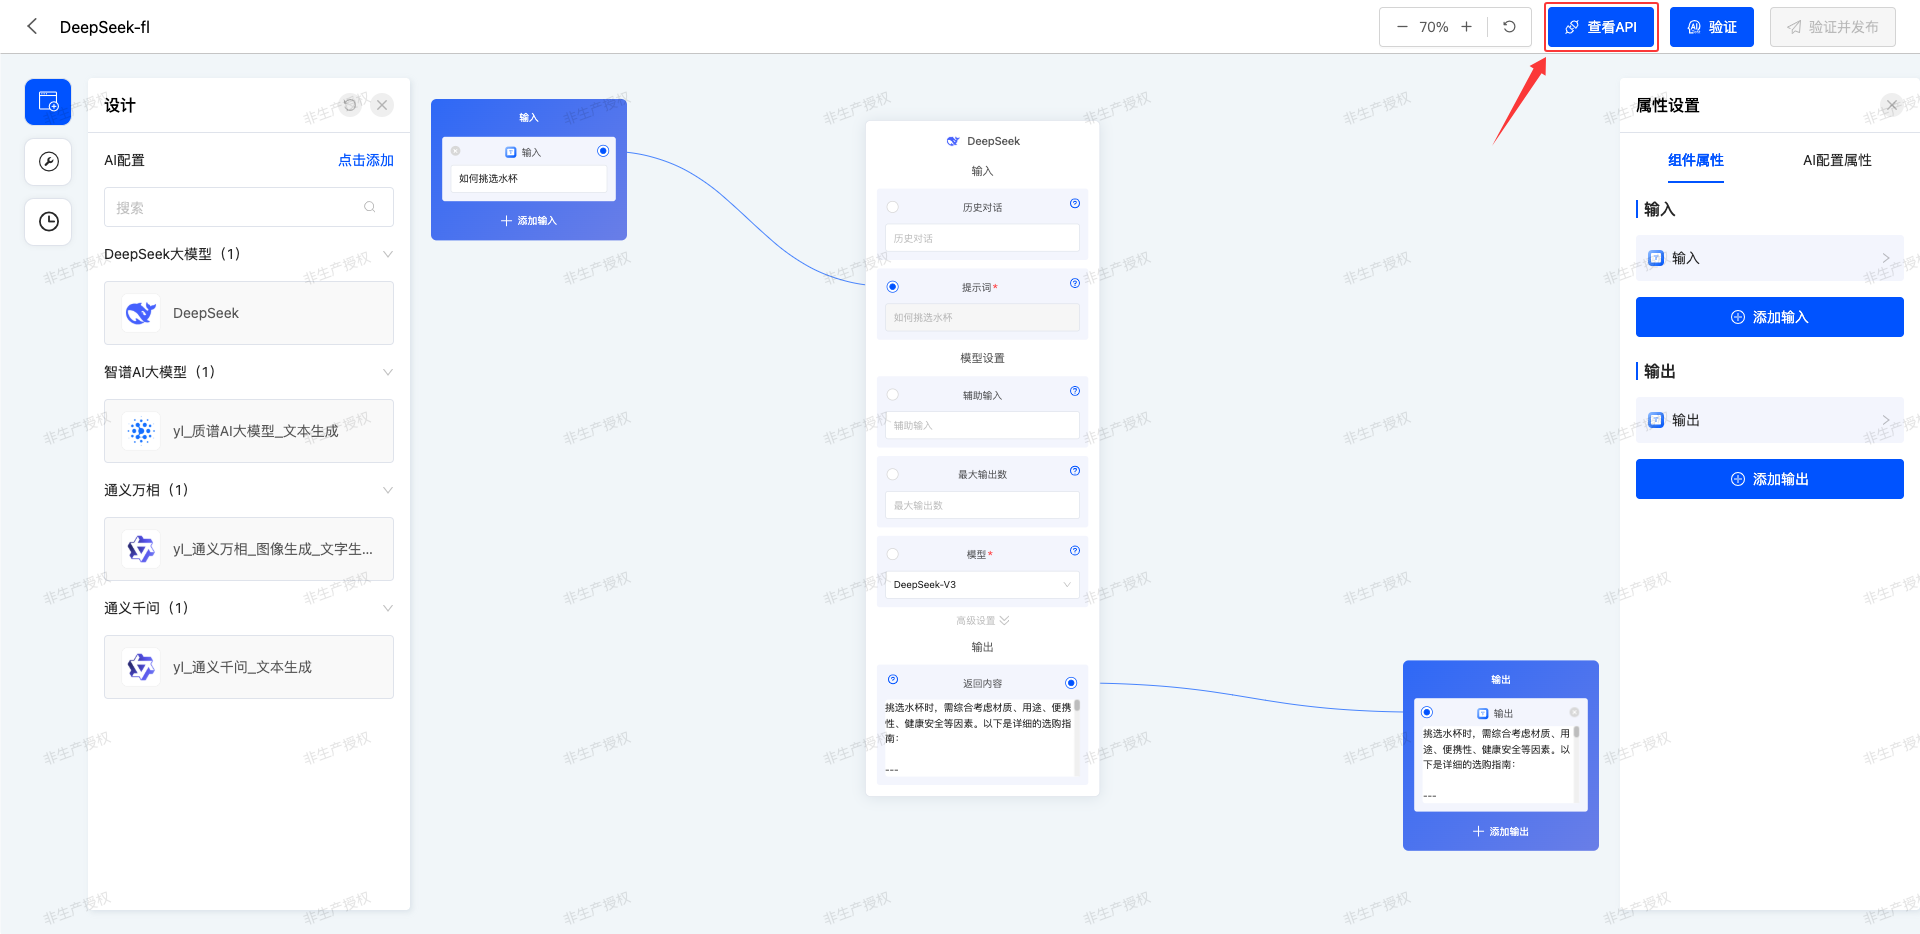Select the 历史对话 radio button
This screenshot has height=934, width=1920.
coord(893,207)
